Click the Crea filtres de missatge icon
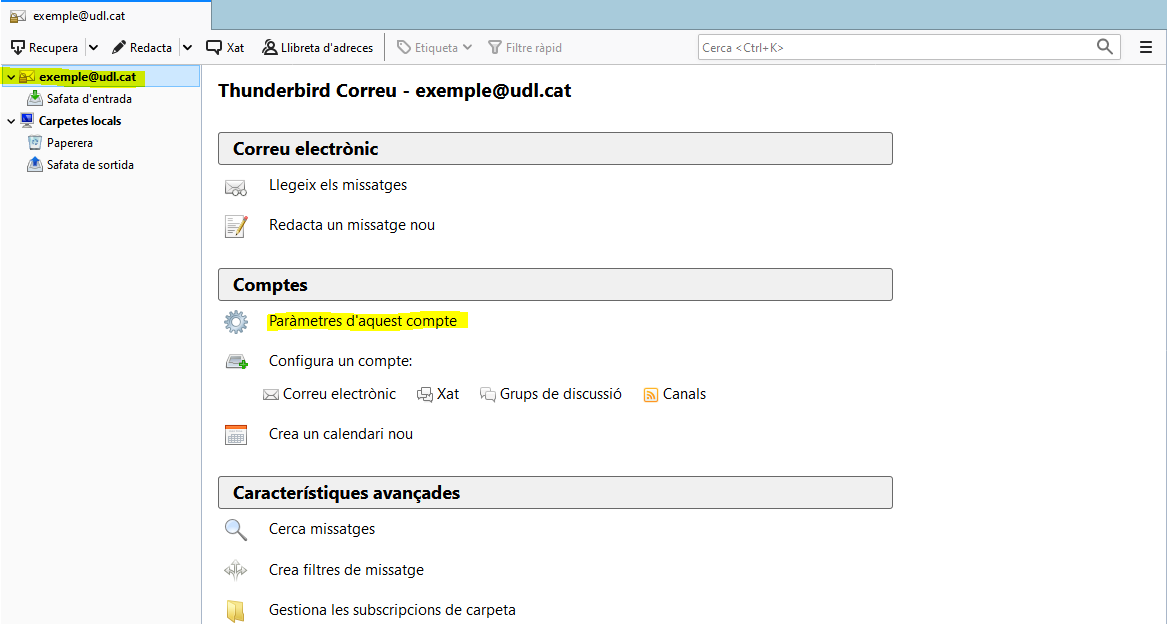The height and width of the screenshot is (624, 1167). (236, 571)
